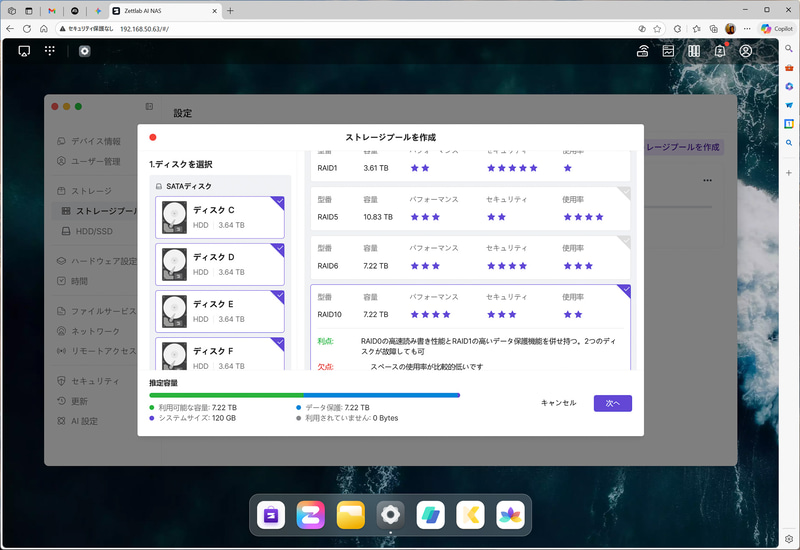Screen dimensions: 800x550
Task: Click the running settings icon in top bar
Action: click(85, 51)
